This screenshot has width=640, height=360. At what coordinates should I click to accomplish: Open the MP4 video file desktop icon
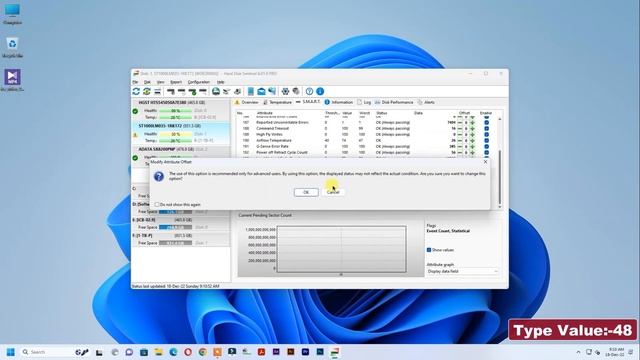(x=12, y=80)
